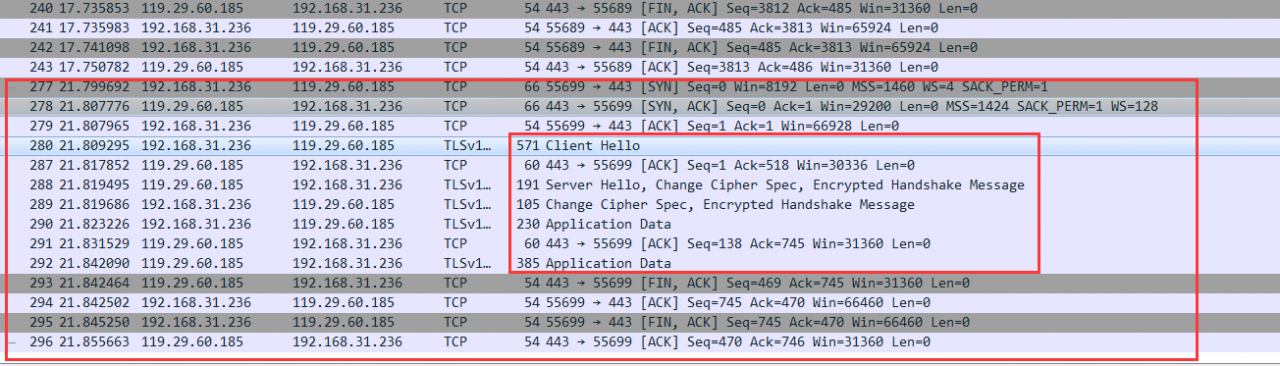Click packet 289 info starting with Change Cipher Spec
This screenshot has width=1280, height=366.
(730, 205)
